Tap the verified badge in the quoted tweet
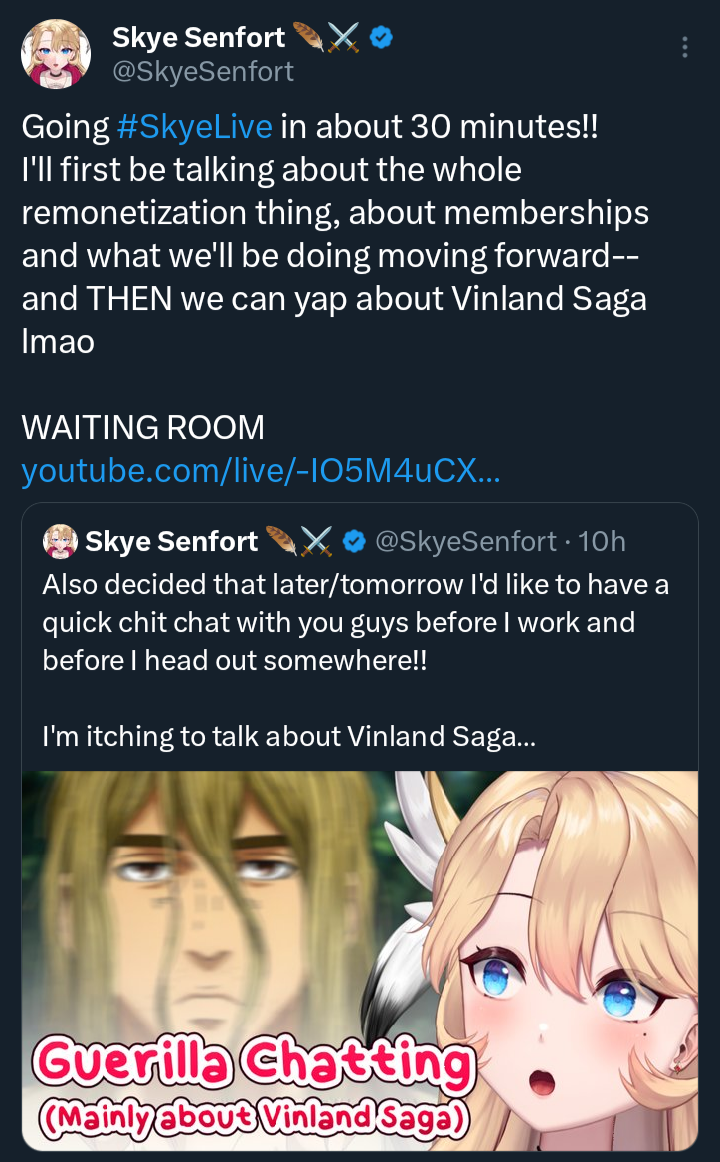 (x=355, y=542)
